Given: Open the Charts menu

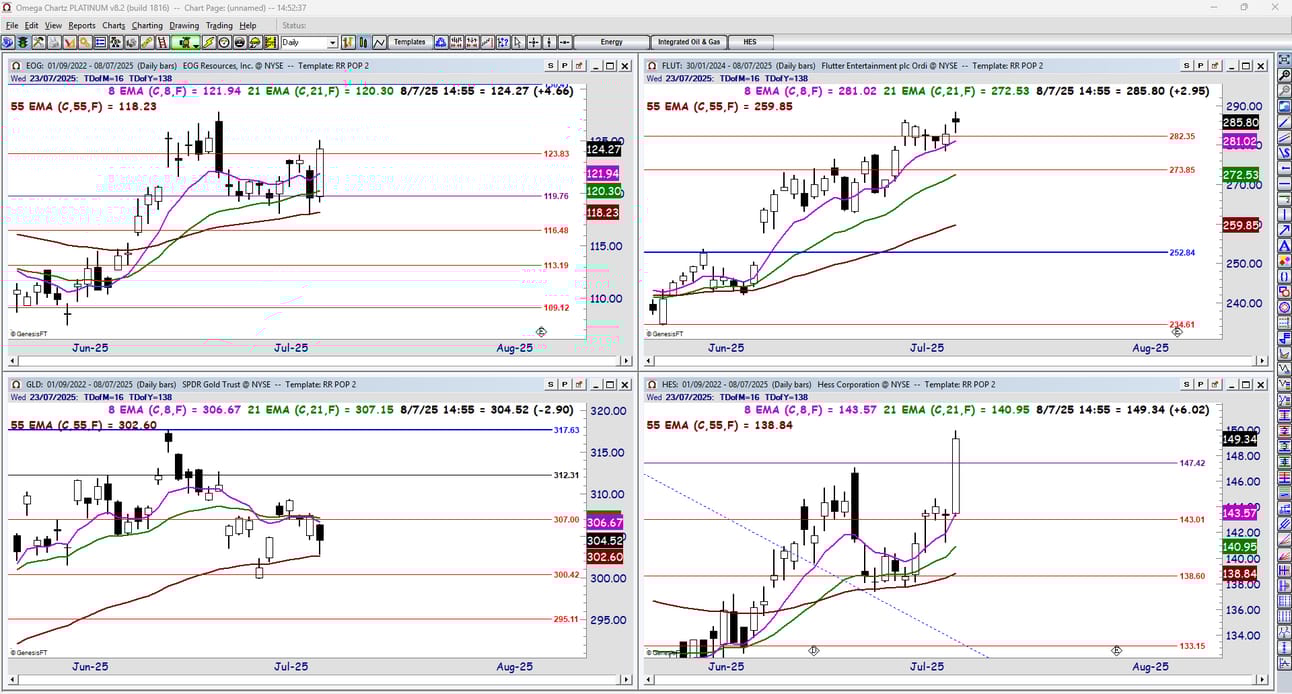Looking at the screenshot, I should coord(114,25).
